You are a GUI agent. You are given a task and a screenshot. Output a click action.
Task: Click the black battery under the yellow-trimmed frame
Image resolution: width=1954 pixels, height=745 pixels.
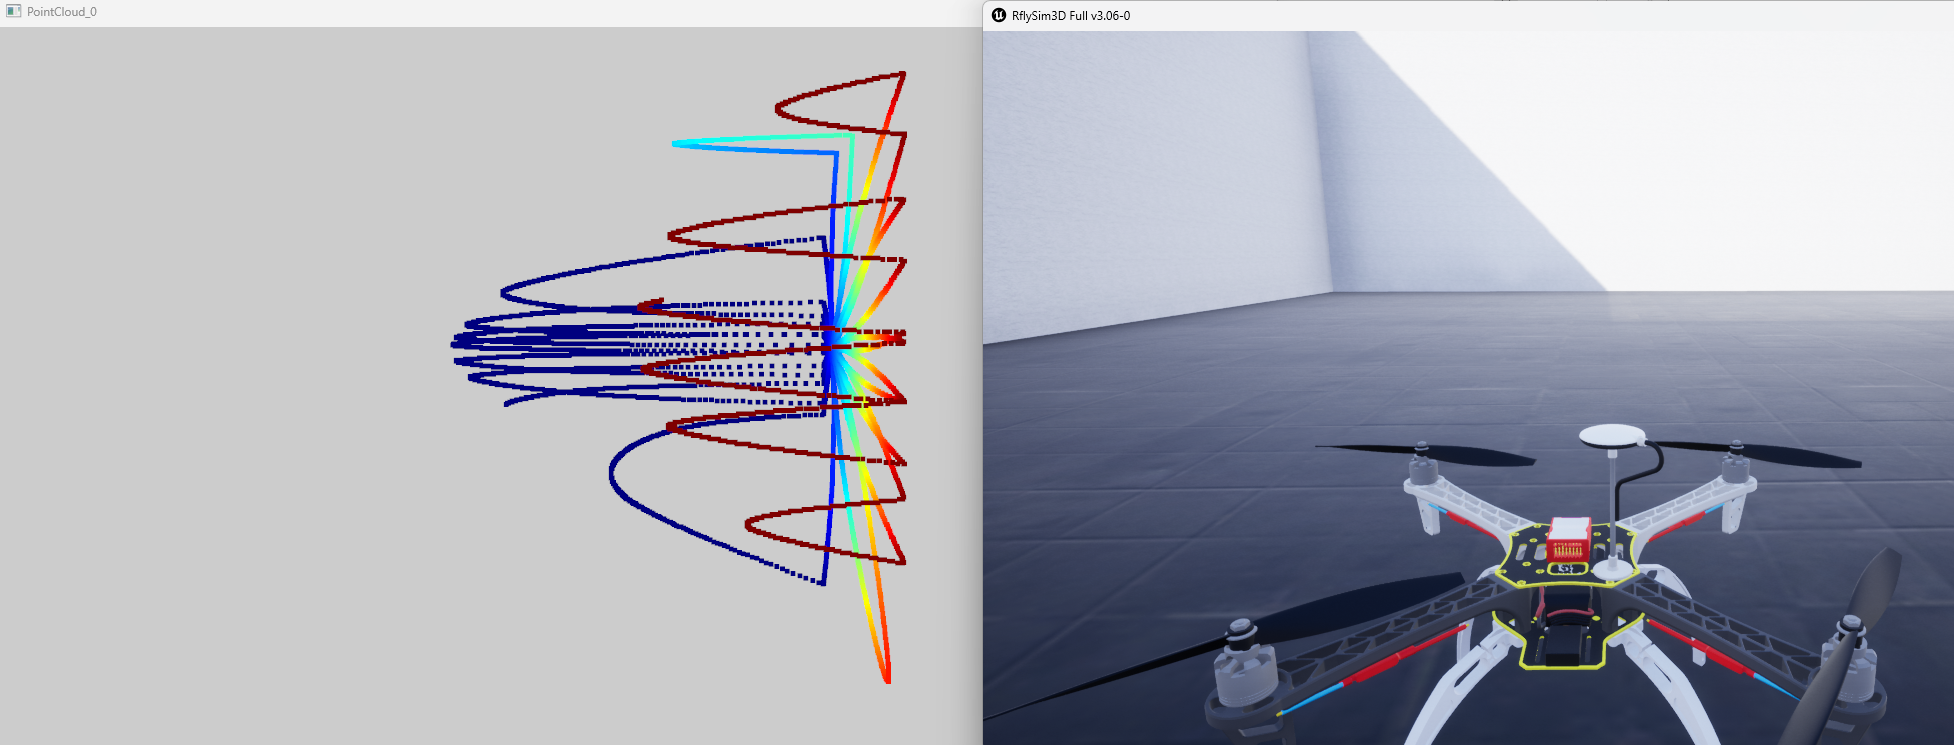[1562, 640]
